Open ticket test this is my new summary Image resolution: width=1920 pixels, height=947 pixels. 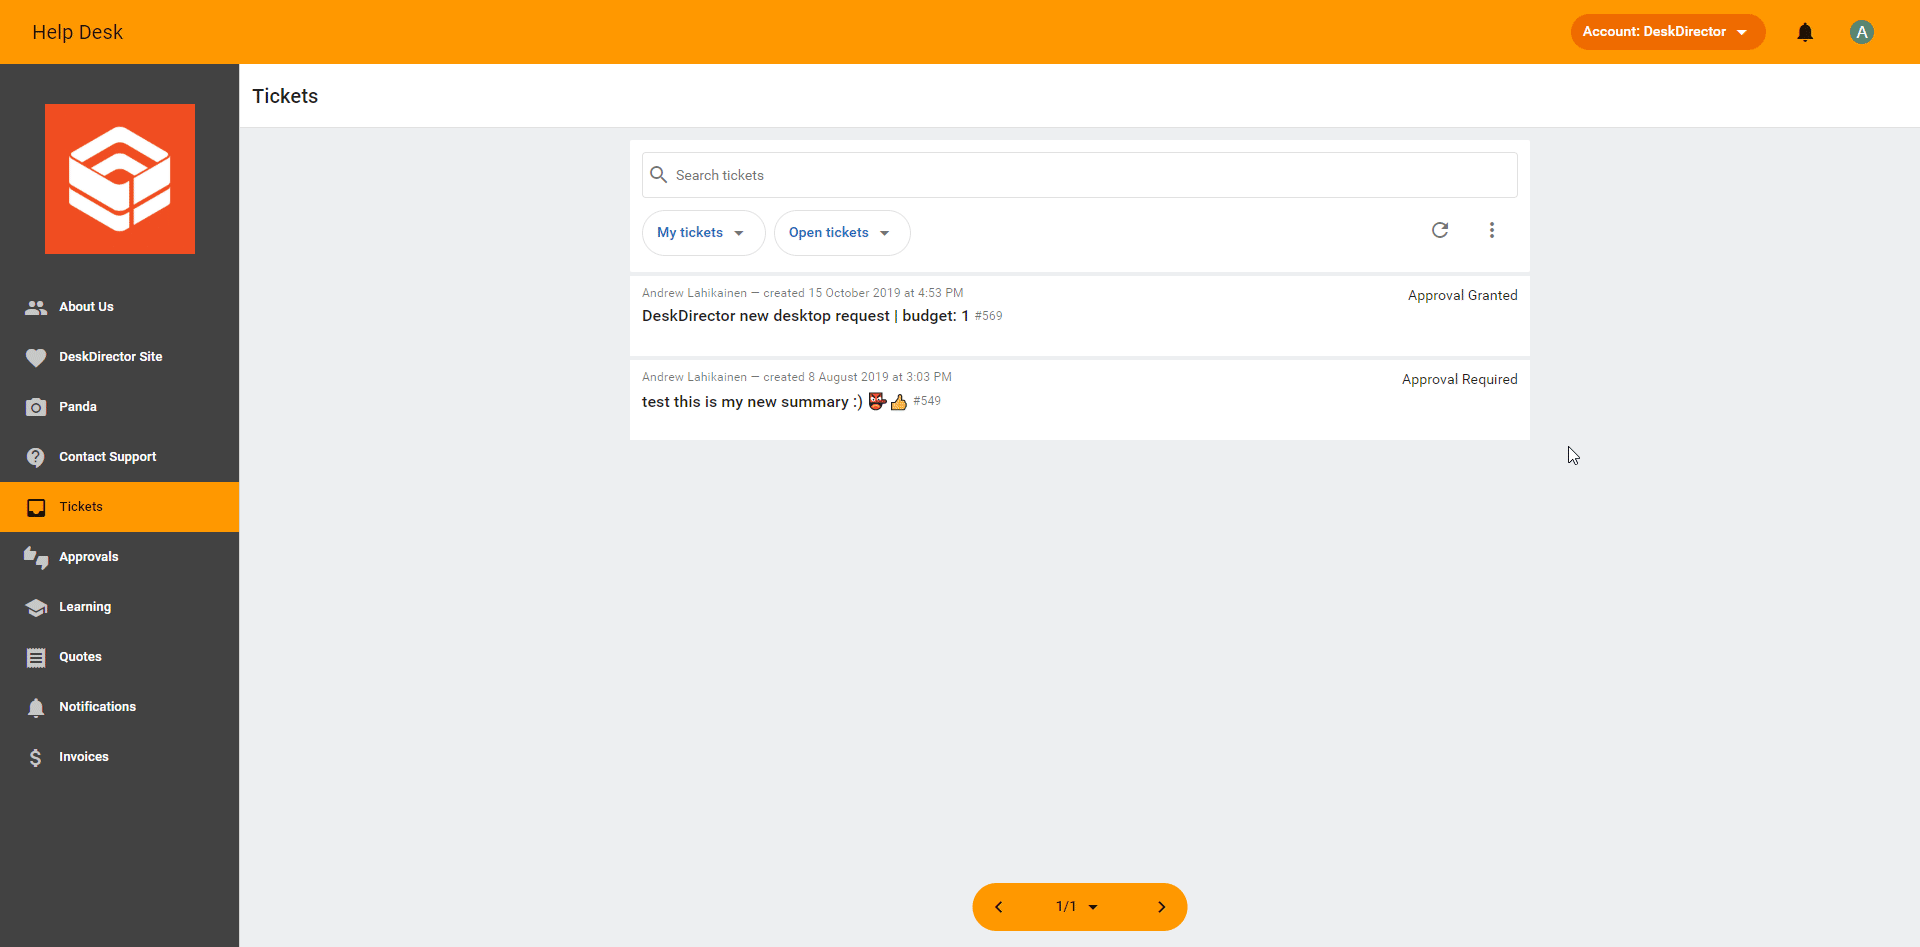(x=1080, y=400)
